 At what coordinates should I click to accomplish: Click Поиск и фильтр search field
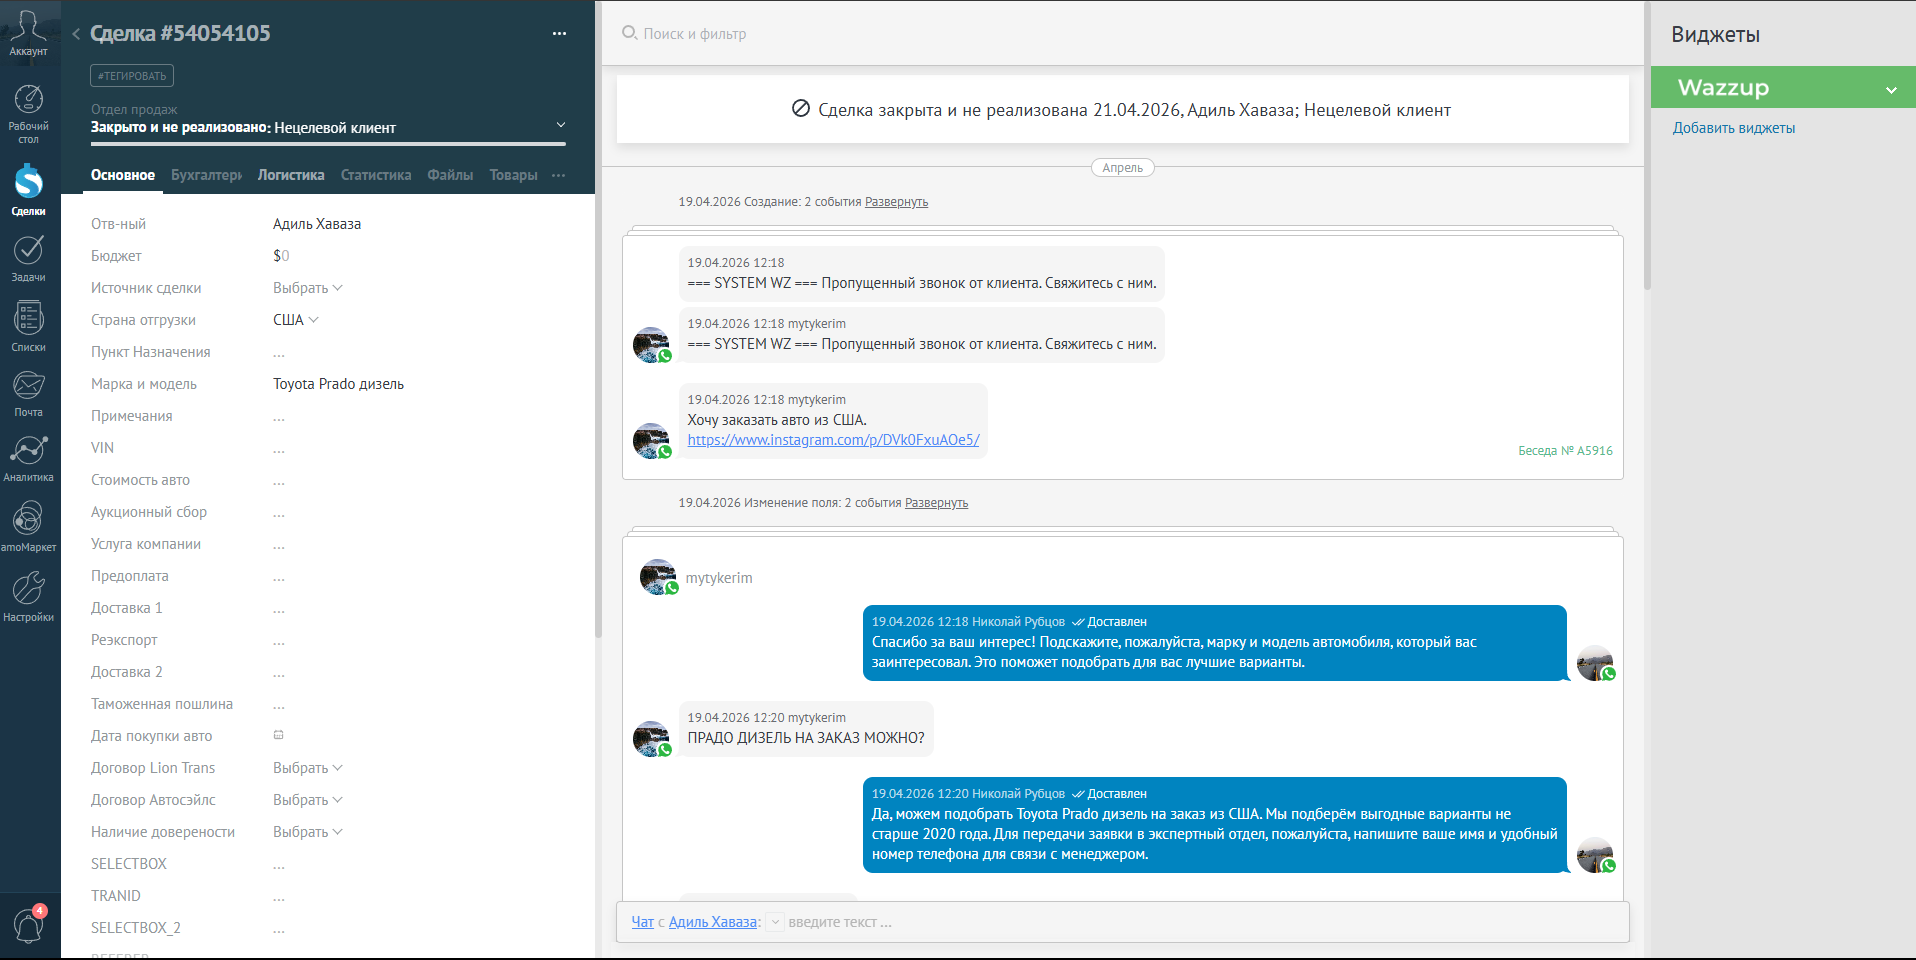[695, 34]
